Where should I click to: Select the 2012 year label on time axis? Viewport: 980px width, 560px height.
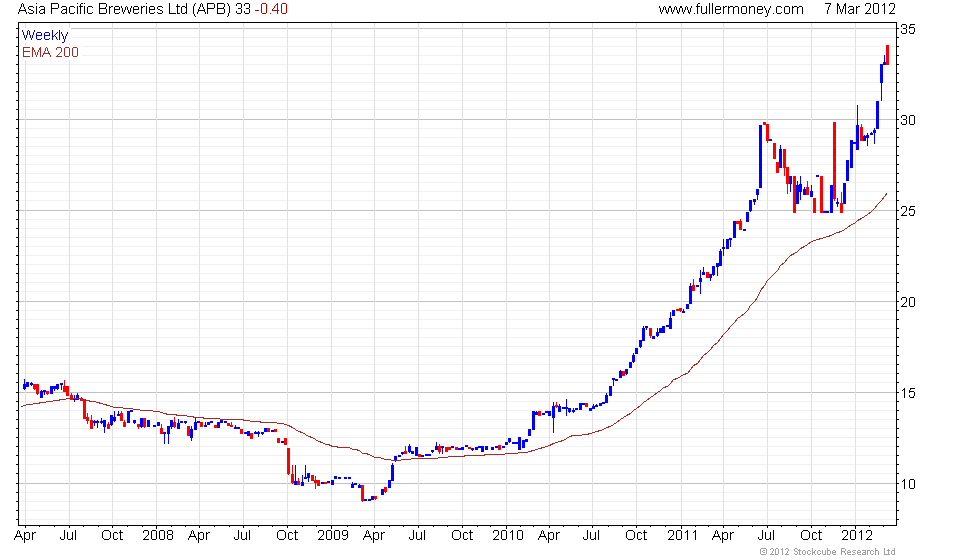click(x=857, y=536)
